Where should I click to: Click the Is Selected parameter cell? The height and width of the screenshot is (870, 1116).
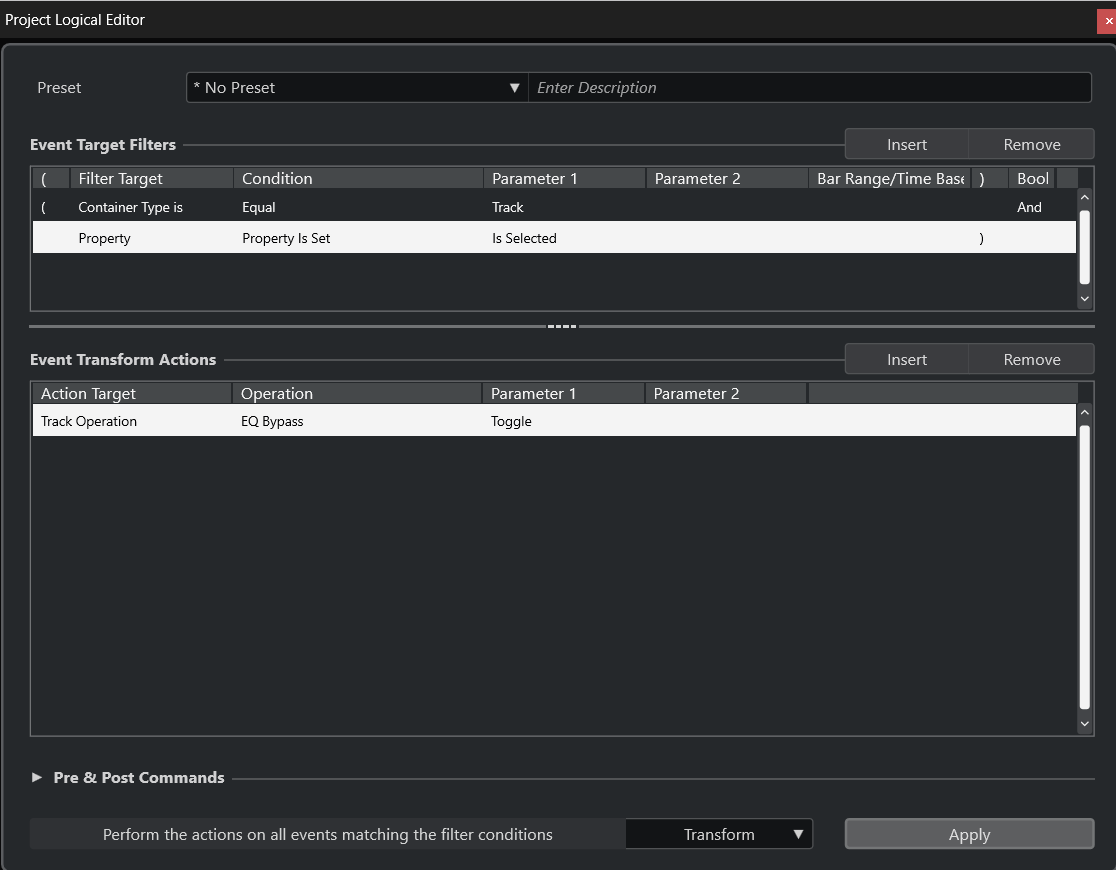point(524,239)
